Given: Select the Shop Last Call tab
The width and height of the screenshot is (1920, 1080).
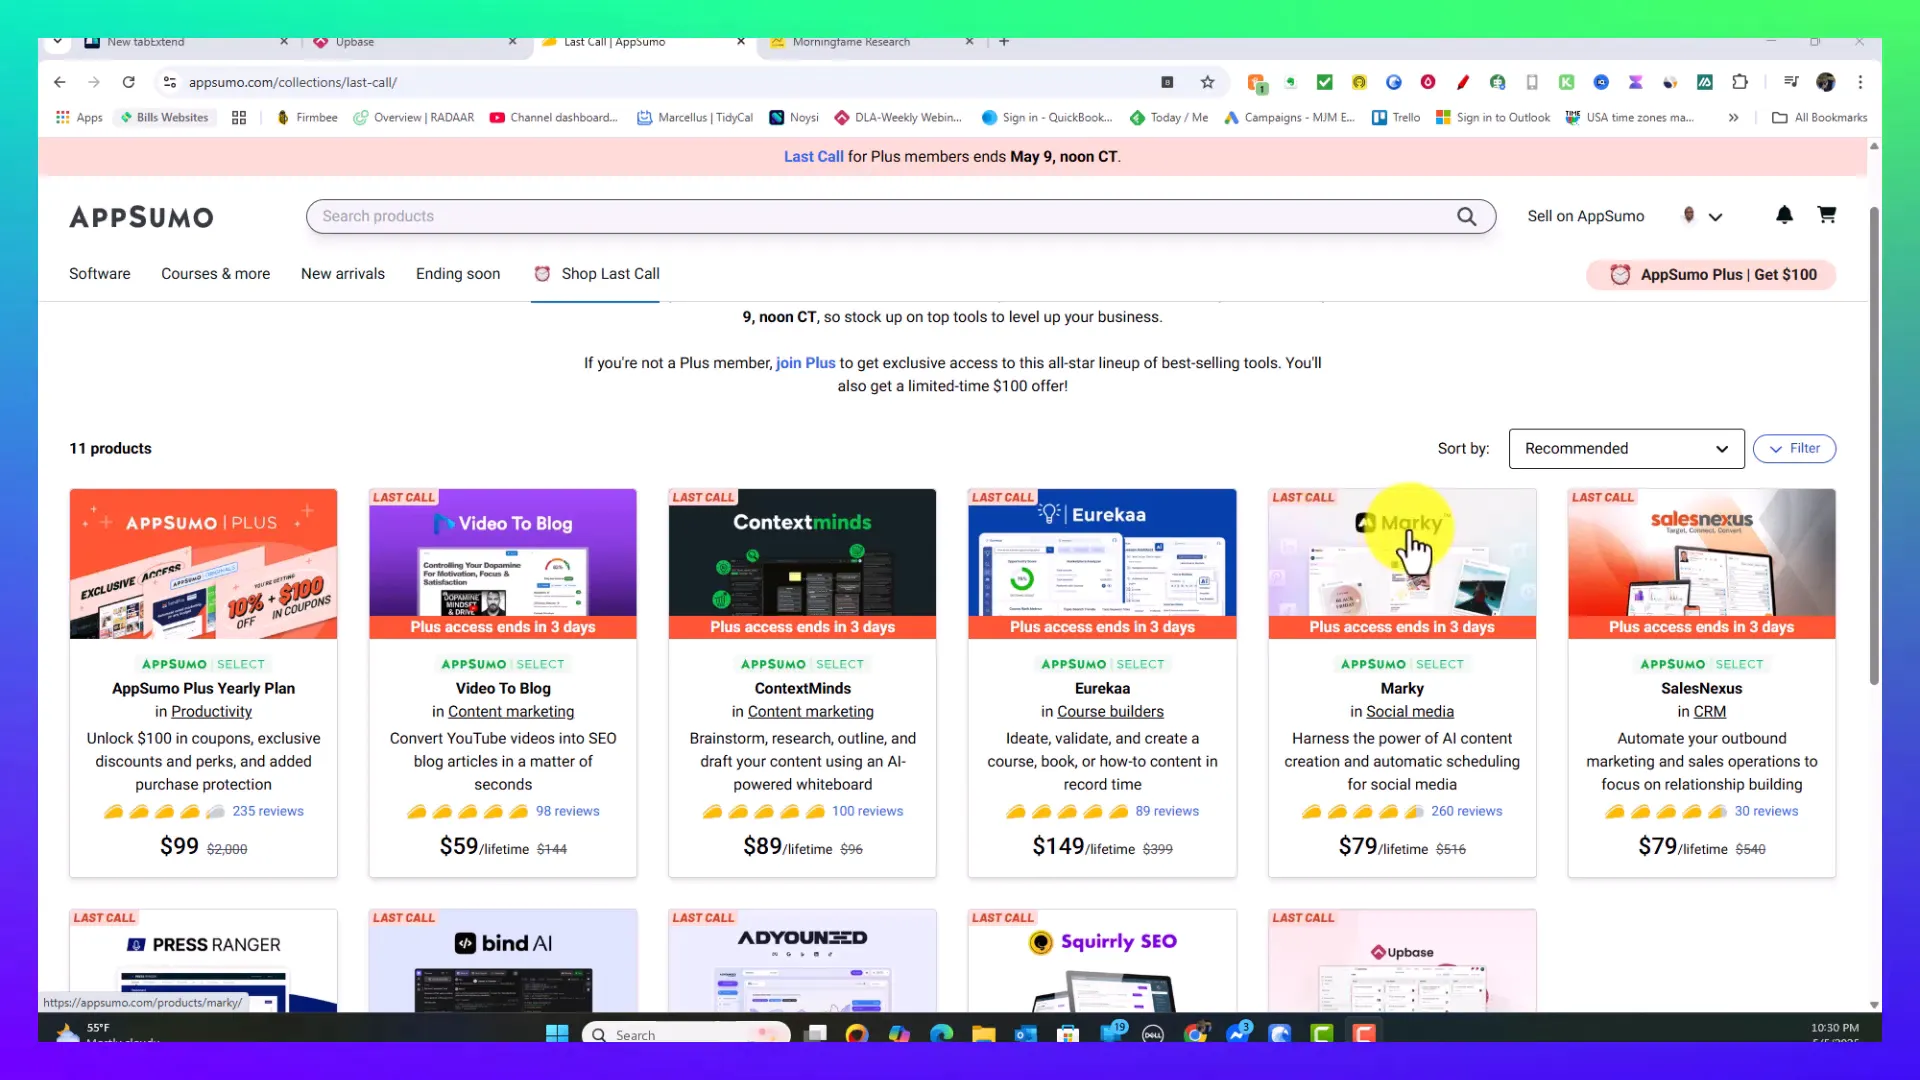Looking at the screenshot, I should 596,273.
